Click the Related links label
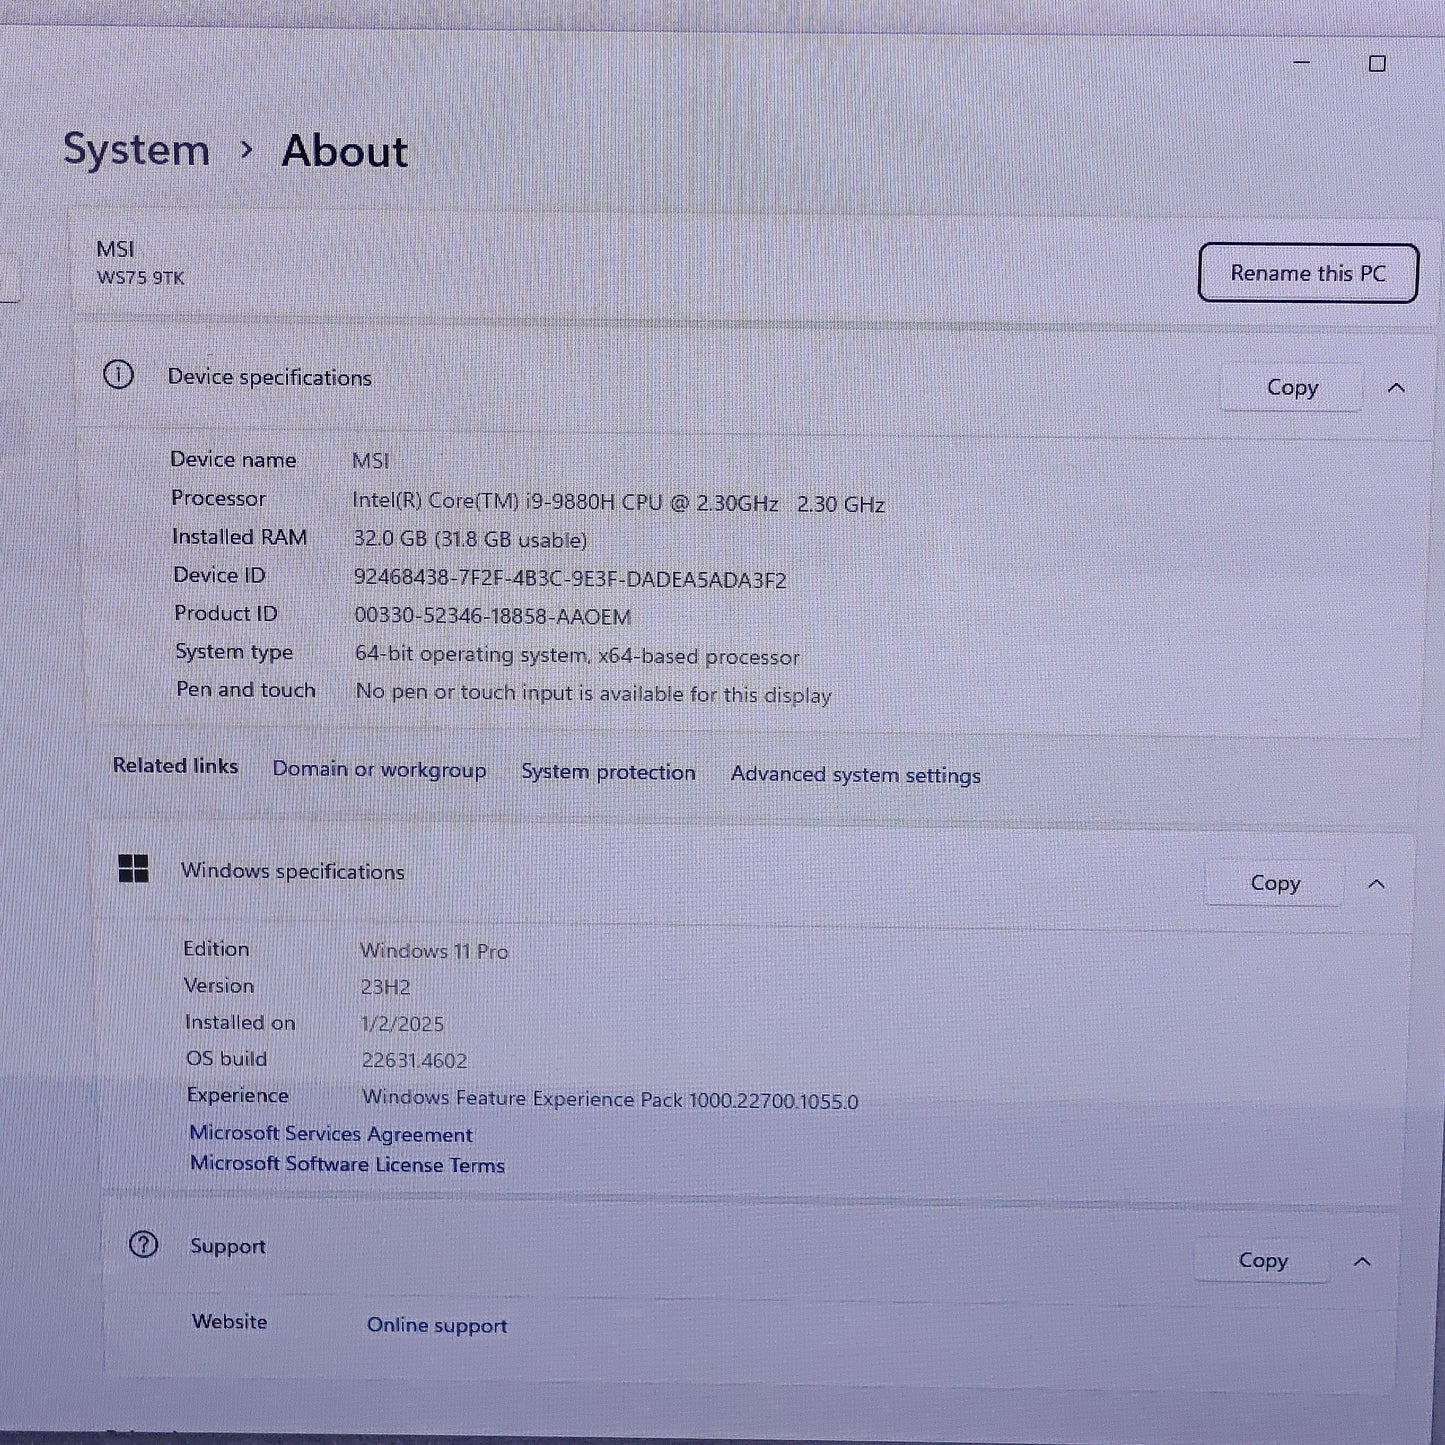 click(x=175, y=765)
